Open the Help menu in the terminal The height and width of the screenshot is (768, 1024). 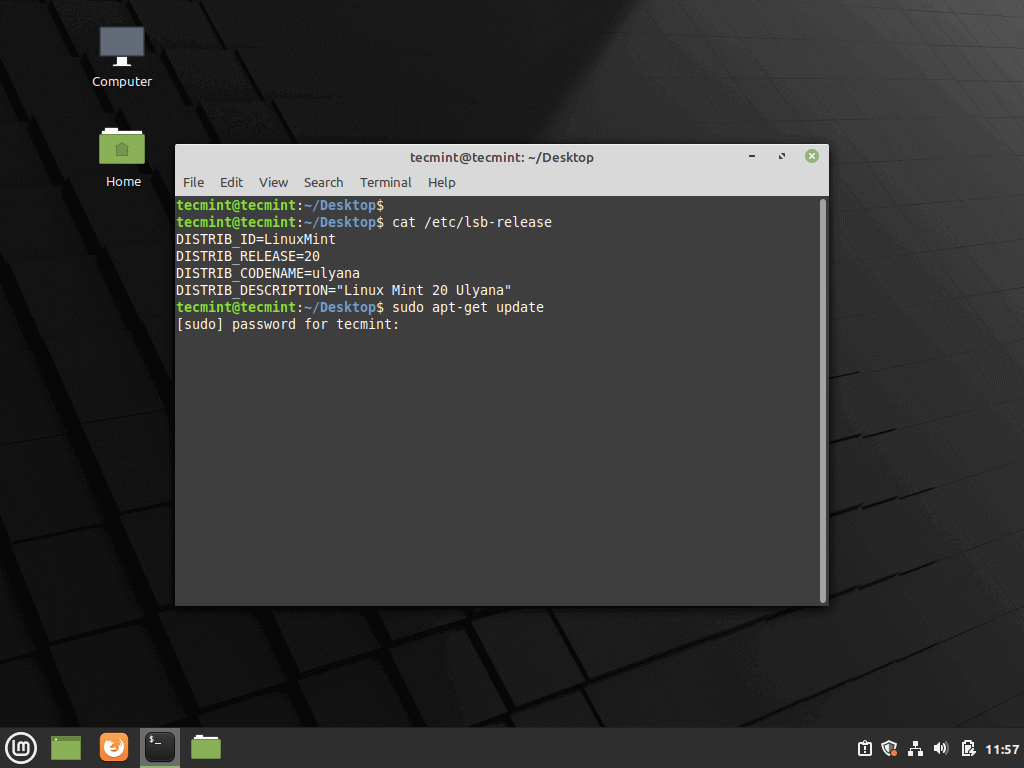pos(441,182)
